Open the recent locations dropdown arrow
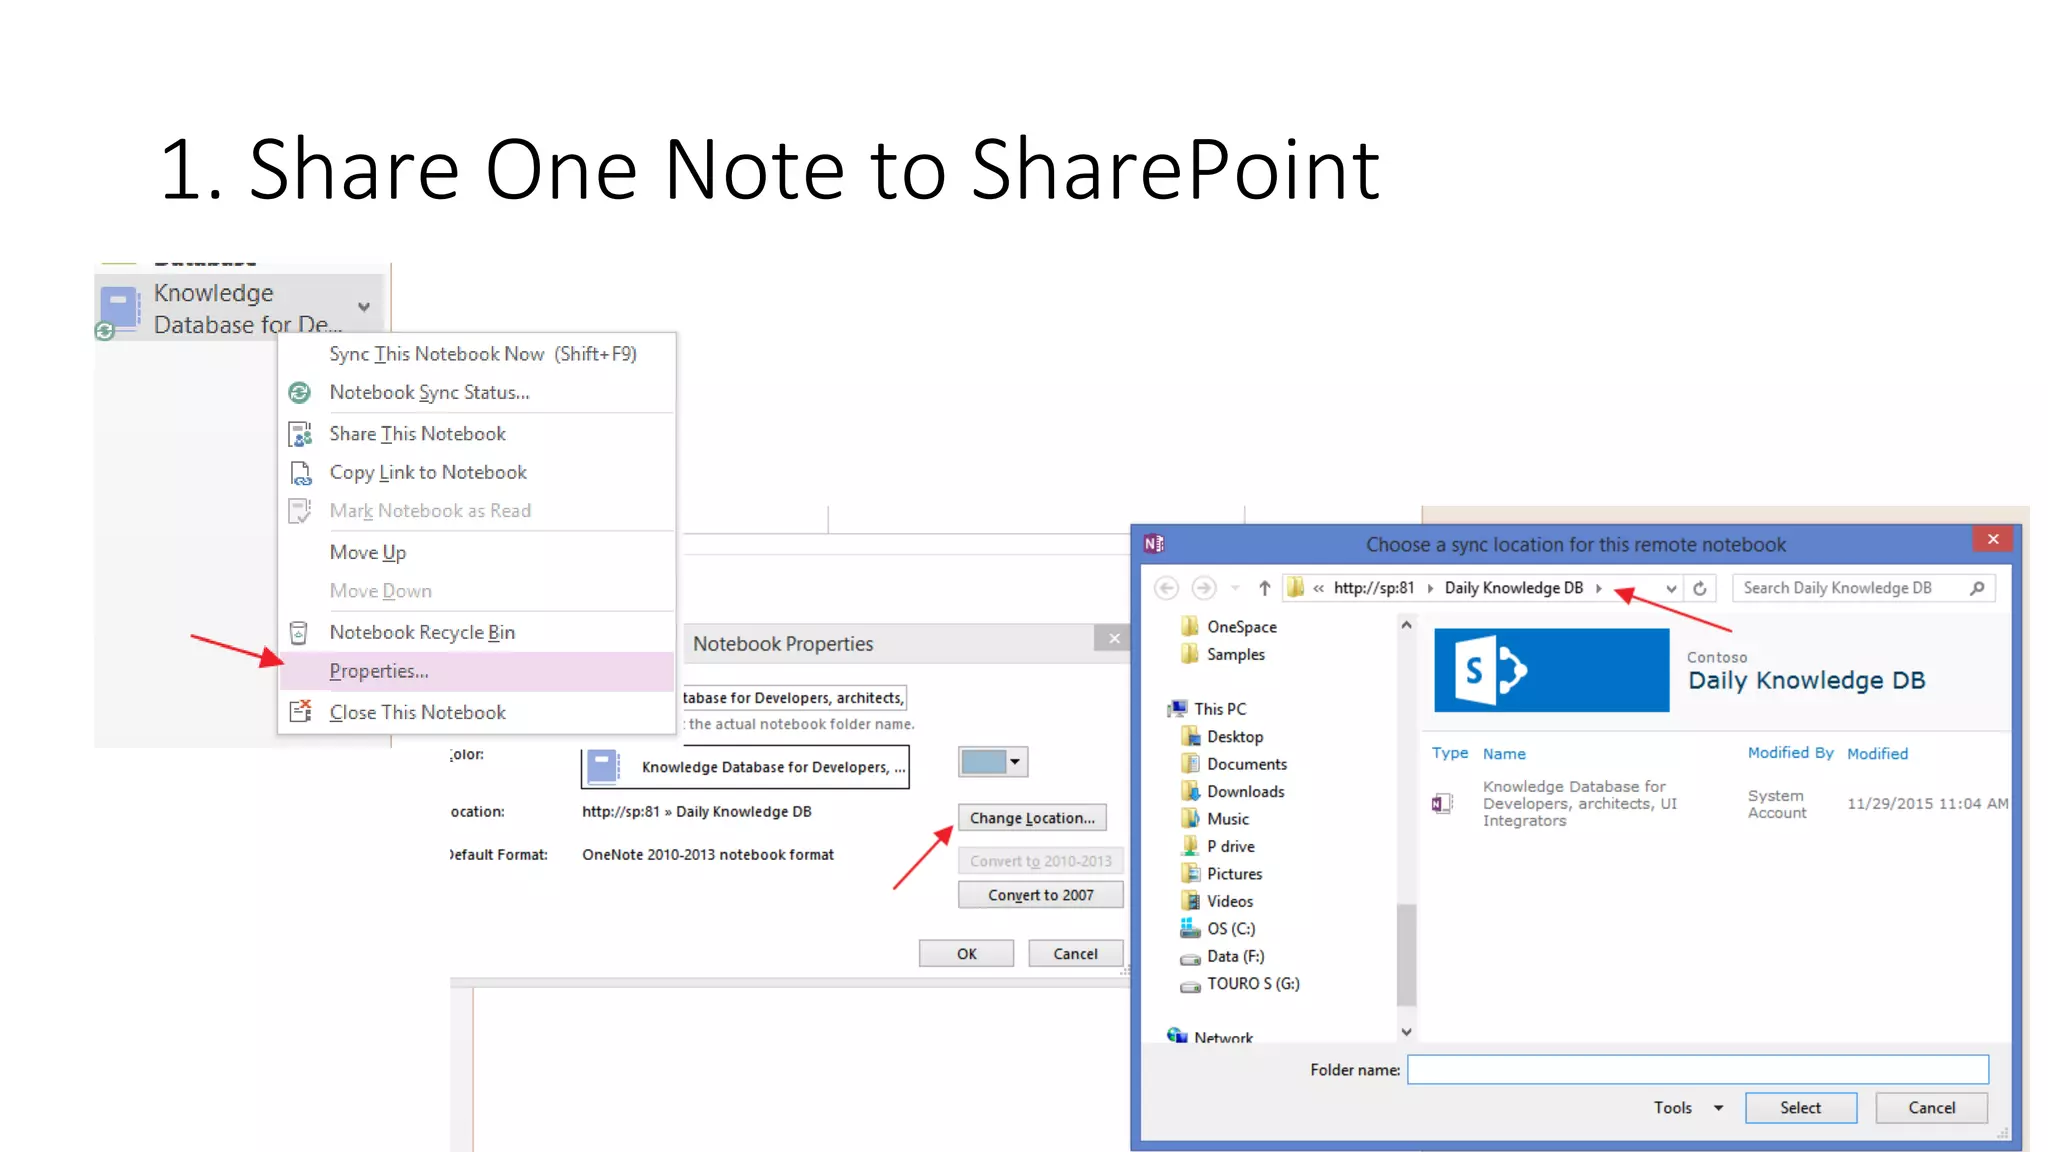 pyautogui.click(x=1236, y=589)
